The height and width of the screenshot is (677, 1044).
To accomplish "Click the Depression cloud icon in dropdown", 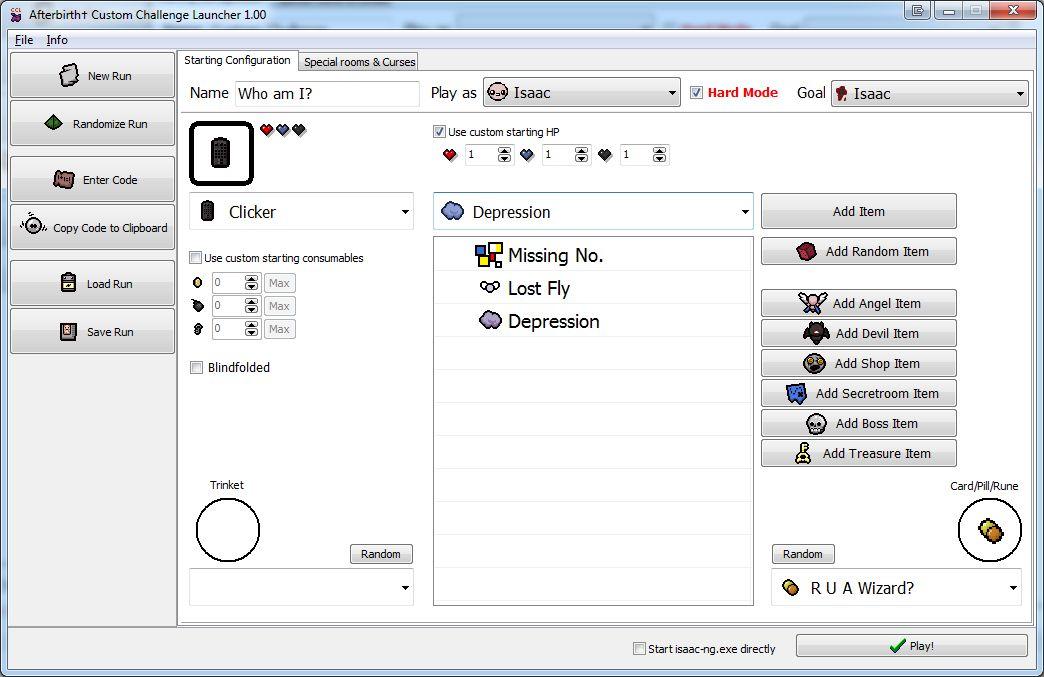I will (453, 211).
